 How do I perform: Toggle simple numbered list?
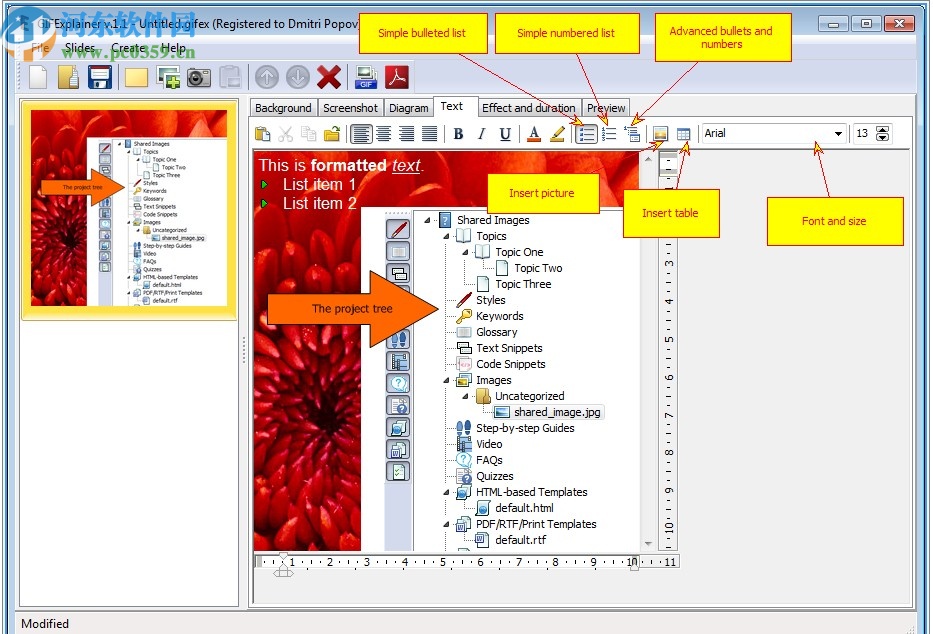(x=609, y=134)
